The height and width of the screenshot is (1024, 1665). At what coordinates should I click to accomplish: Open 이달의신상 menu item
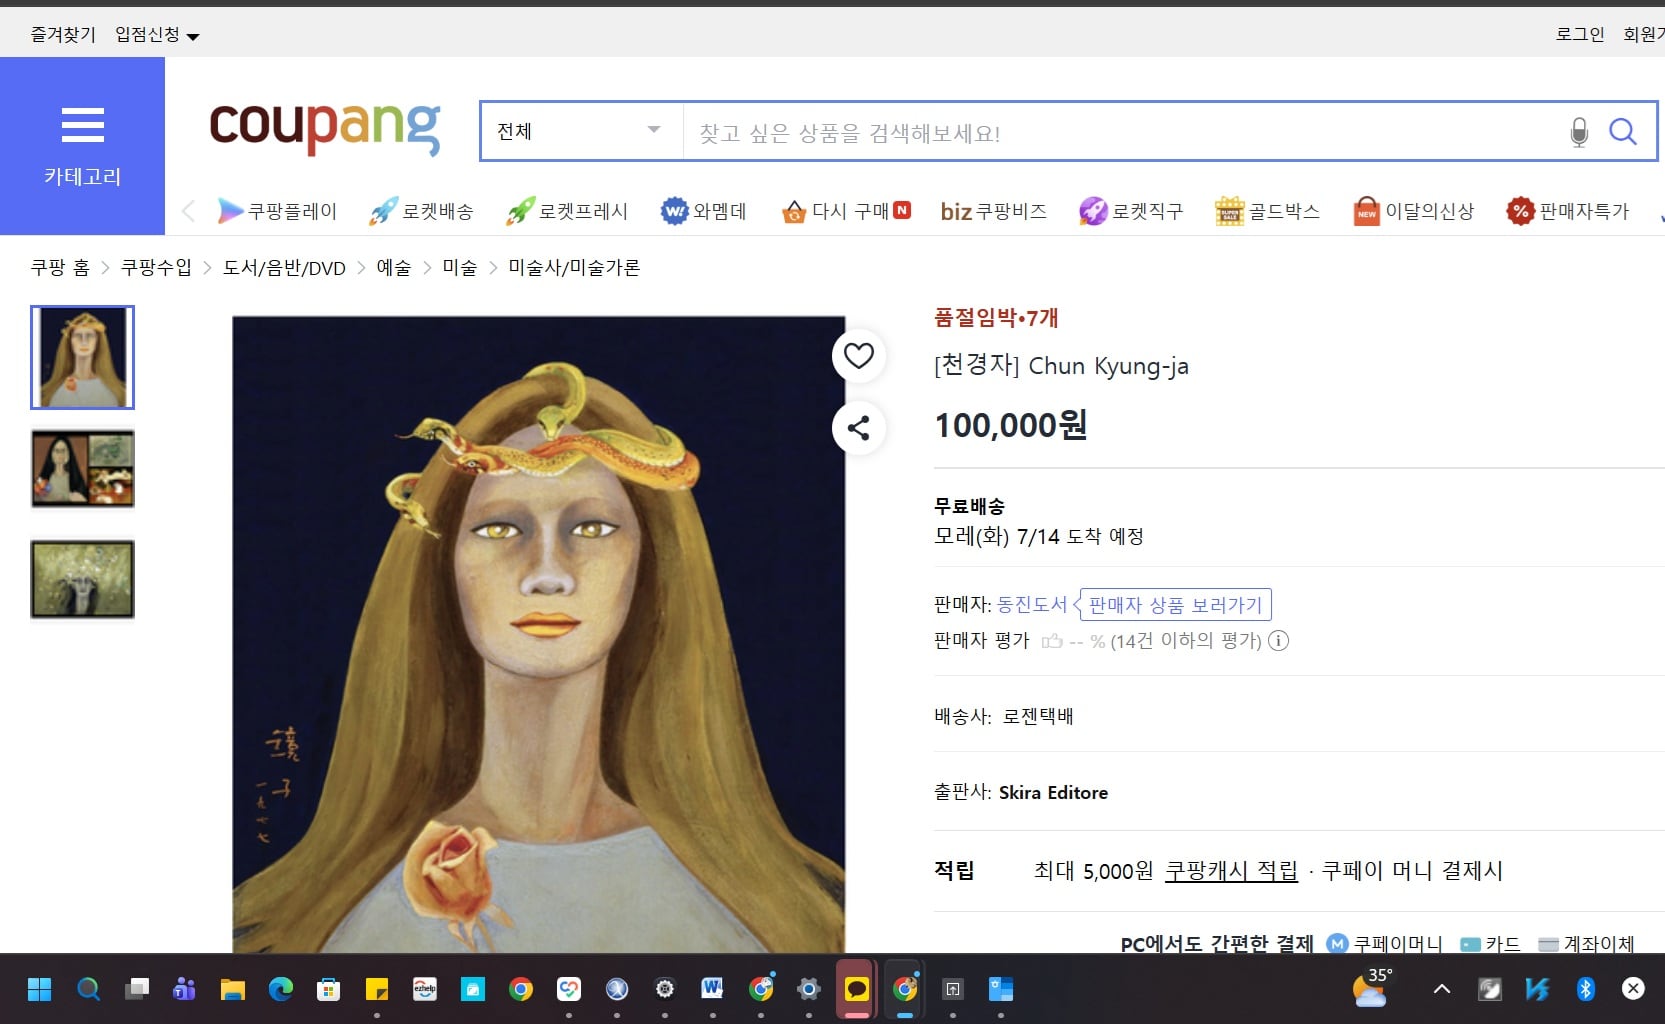(x=1413, y=211)
